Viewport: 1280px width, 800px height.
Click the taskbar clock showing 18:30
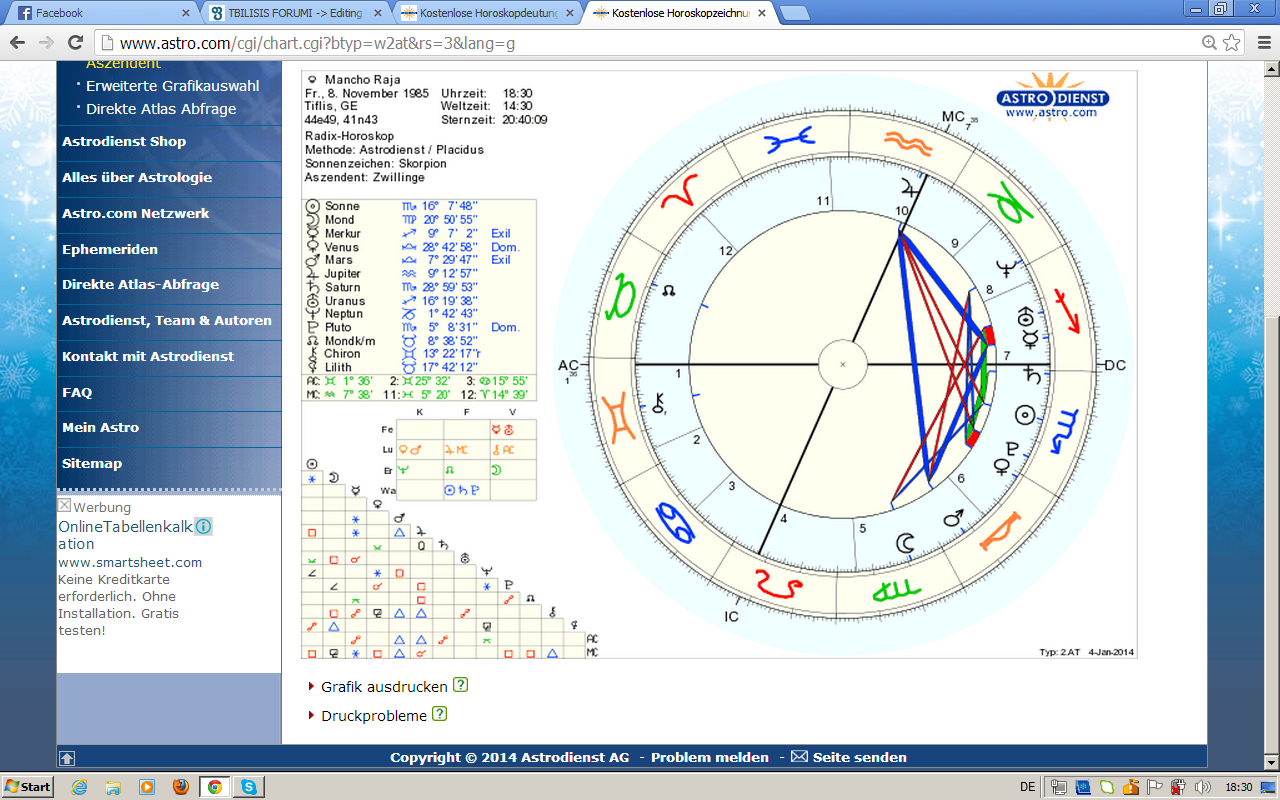pyautogui.click(x=1239, y=787)
